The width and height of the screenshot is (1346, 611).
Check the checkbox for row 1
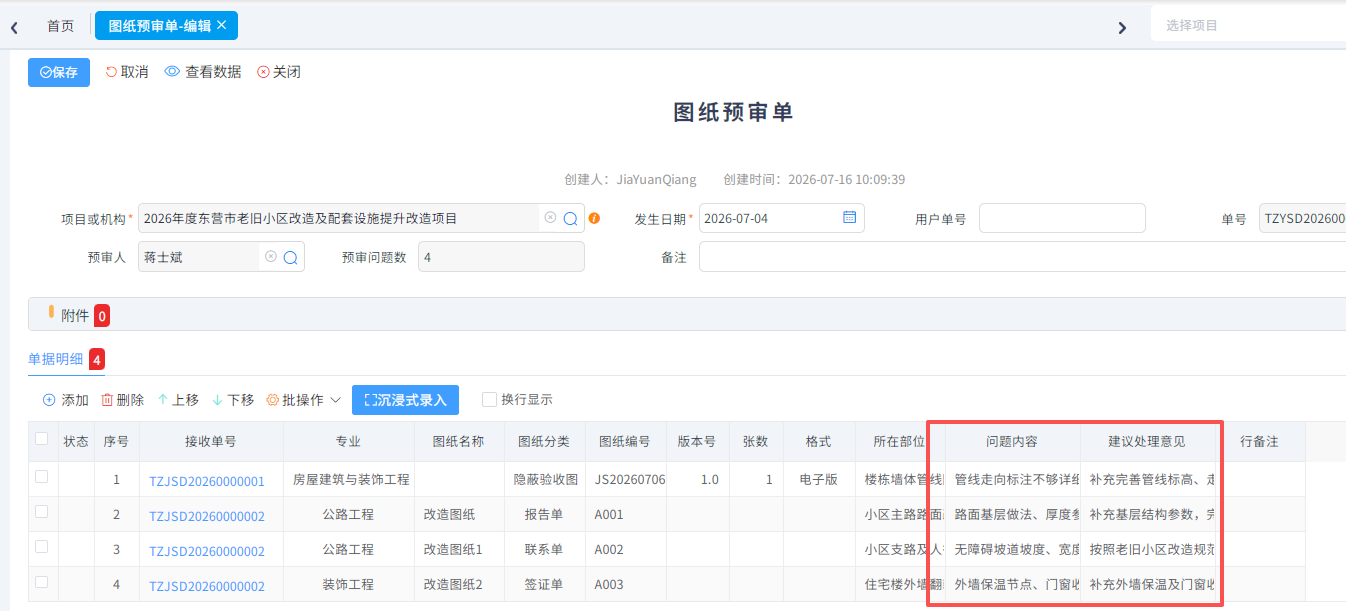click(41, 477)
